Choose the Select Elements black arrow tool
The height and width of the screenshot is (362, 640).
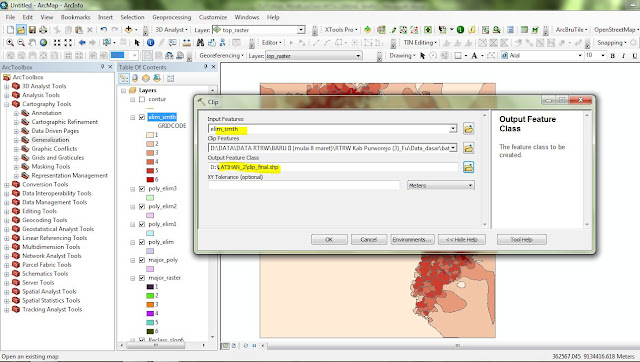tap(137, 42)
